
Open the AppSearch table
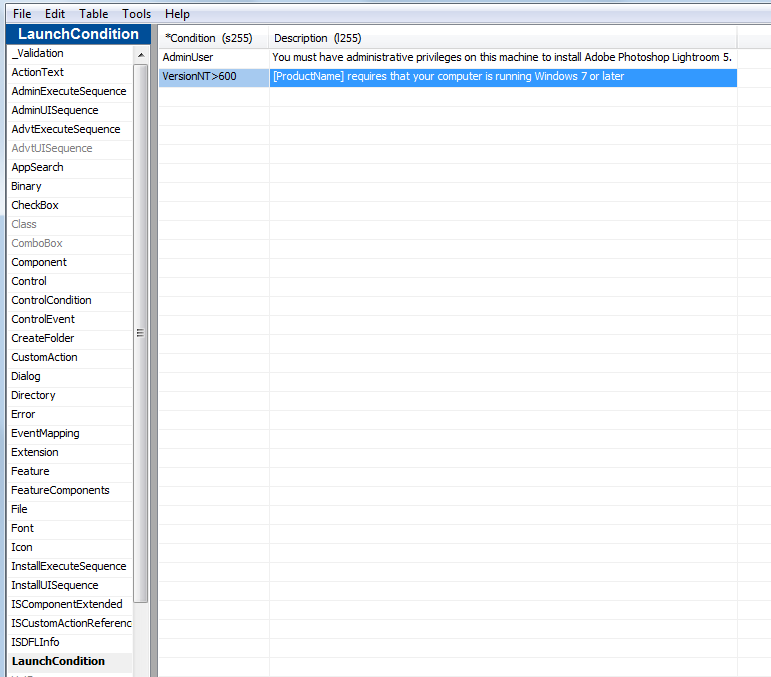37,167
